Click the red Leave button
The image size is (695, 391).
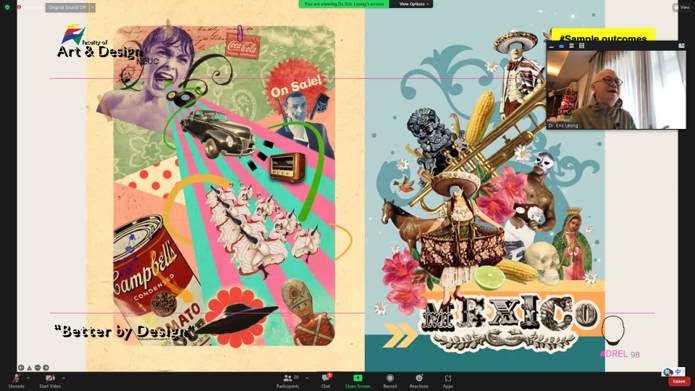(x=679, y=381)
